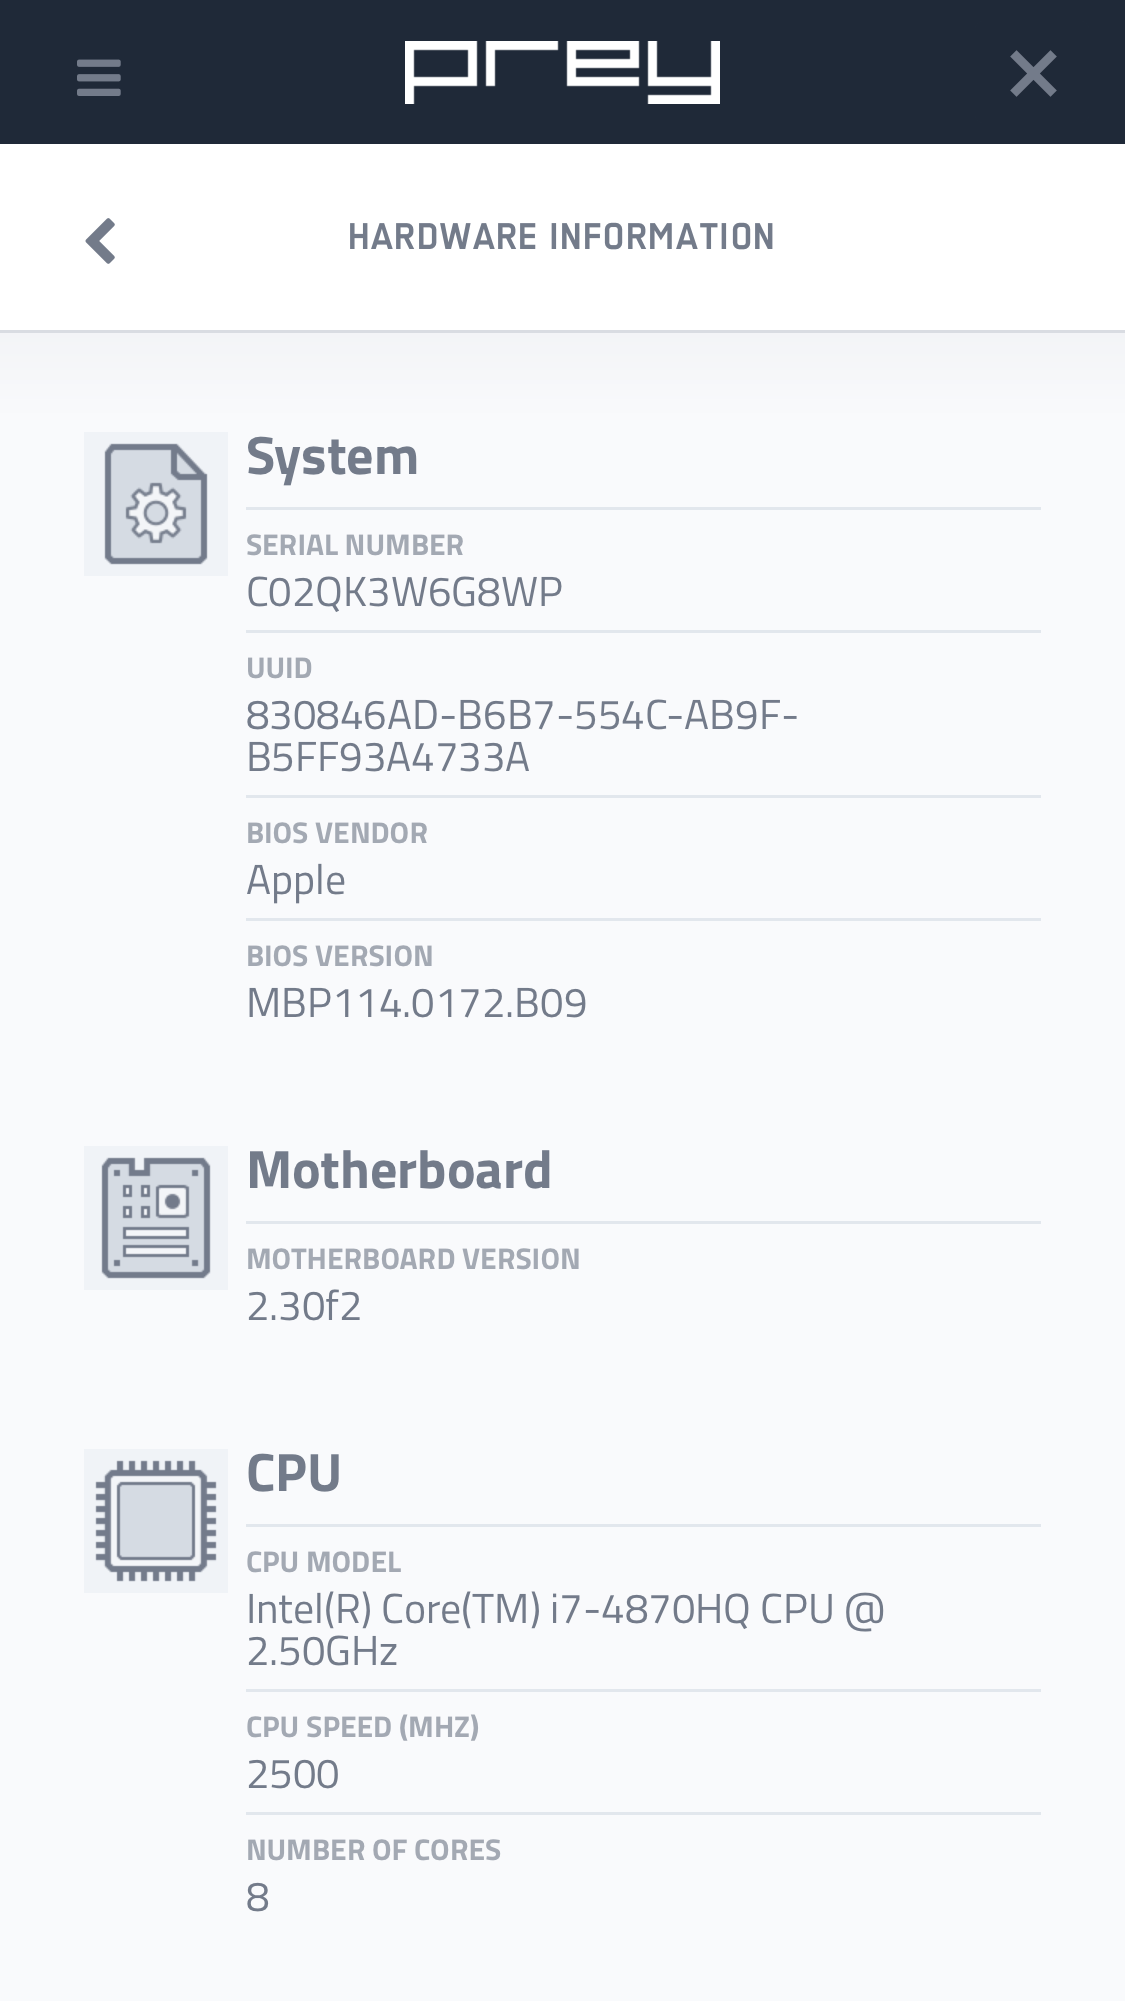Image resolution: width=1125 pixels, height=2001 pixels.
Task: Click the Intel Core i7-4870HQ CPU model
Action: point(566,1630)
